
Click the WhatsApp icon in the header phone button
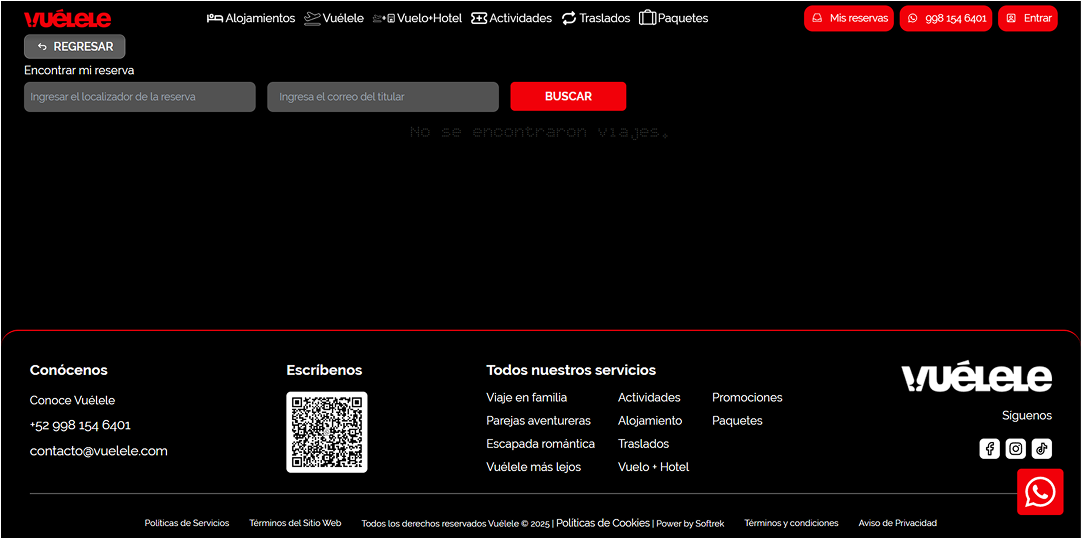tap(913, 19)
